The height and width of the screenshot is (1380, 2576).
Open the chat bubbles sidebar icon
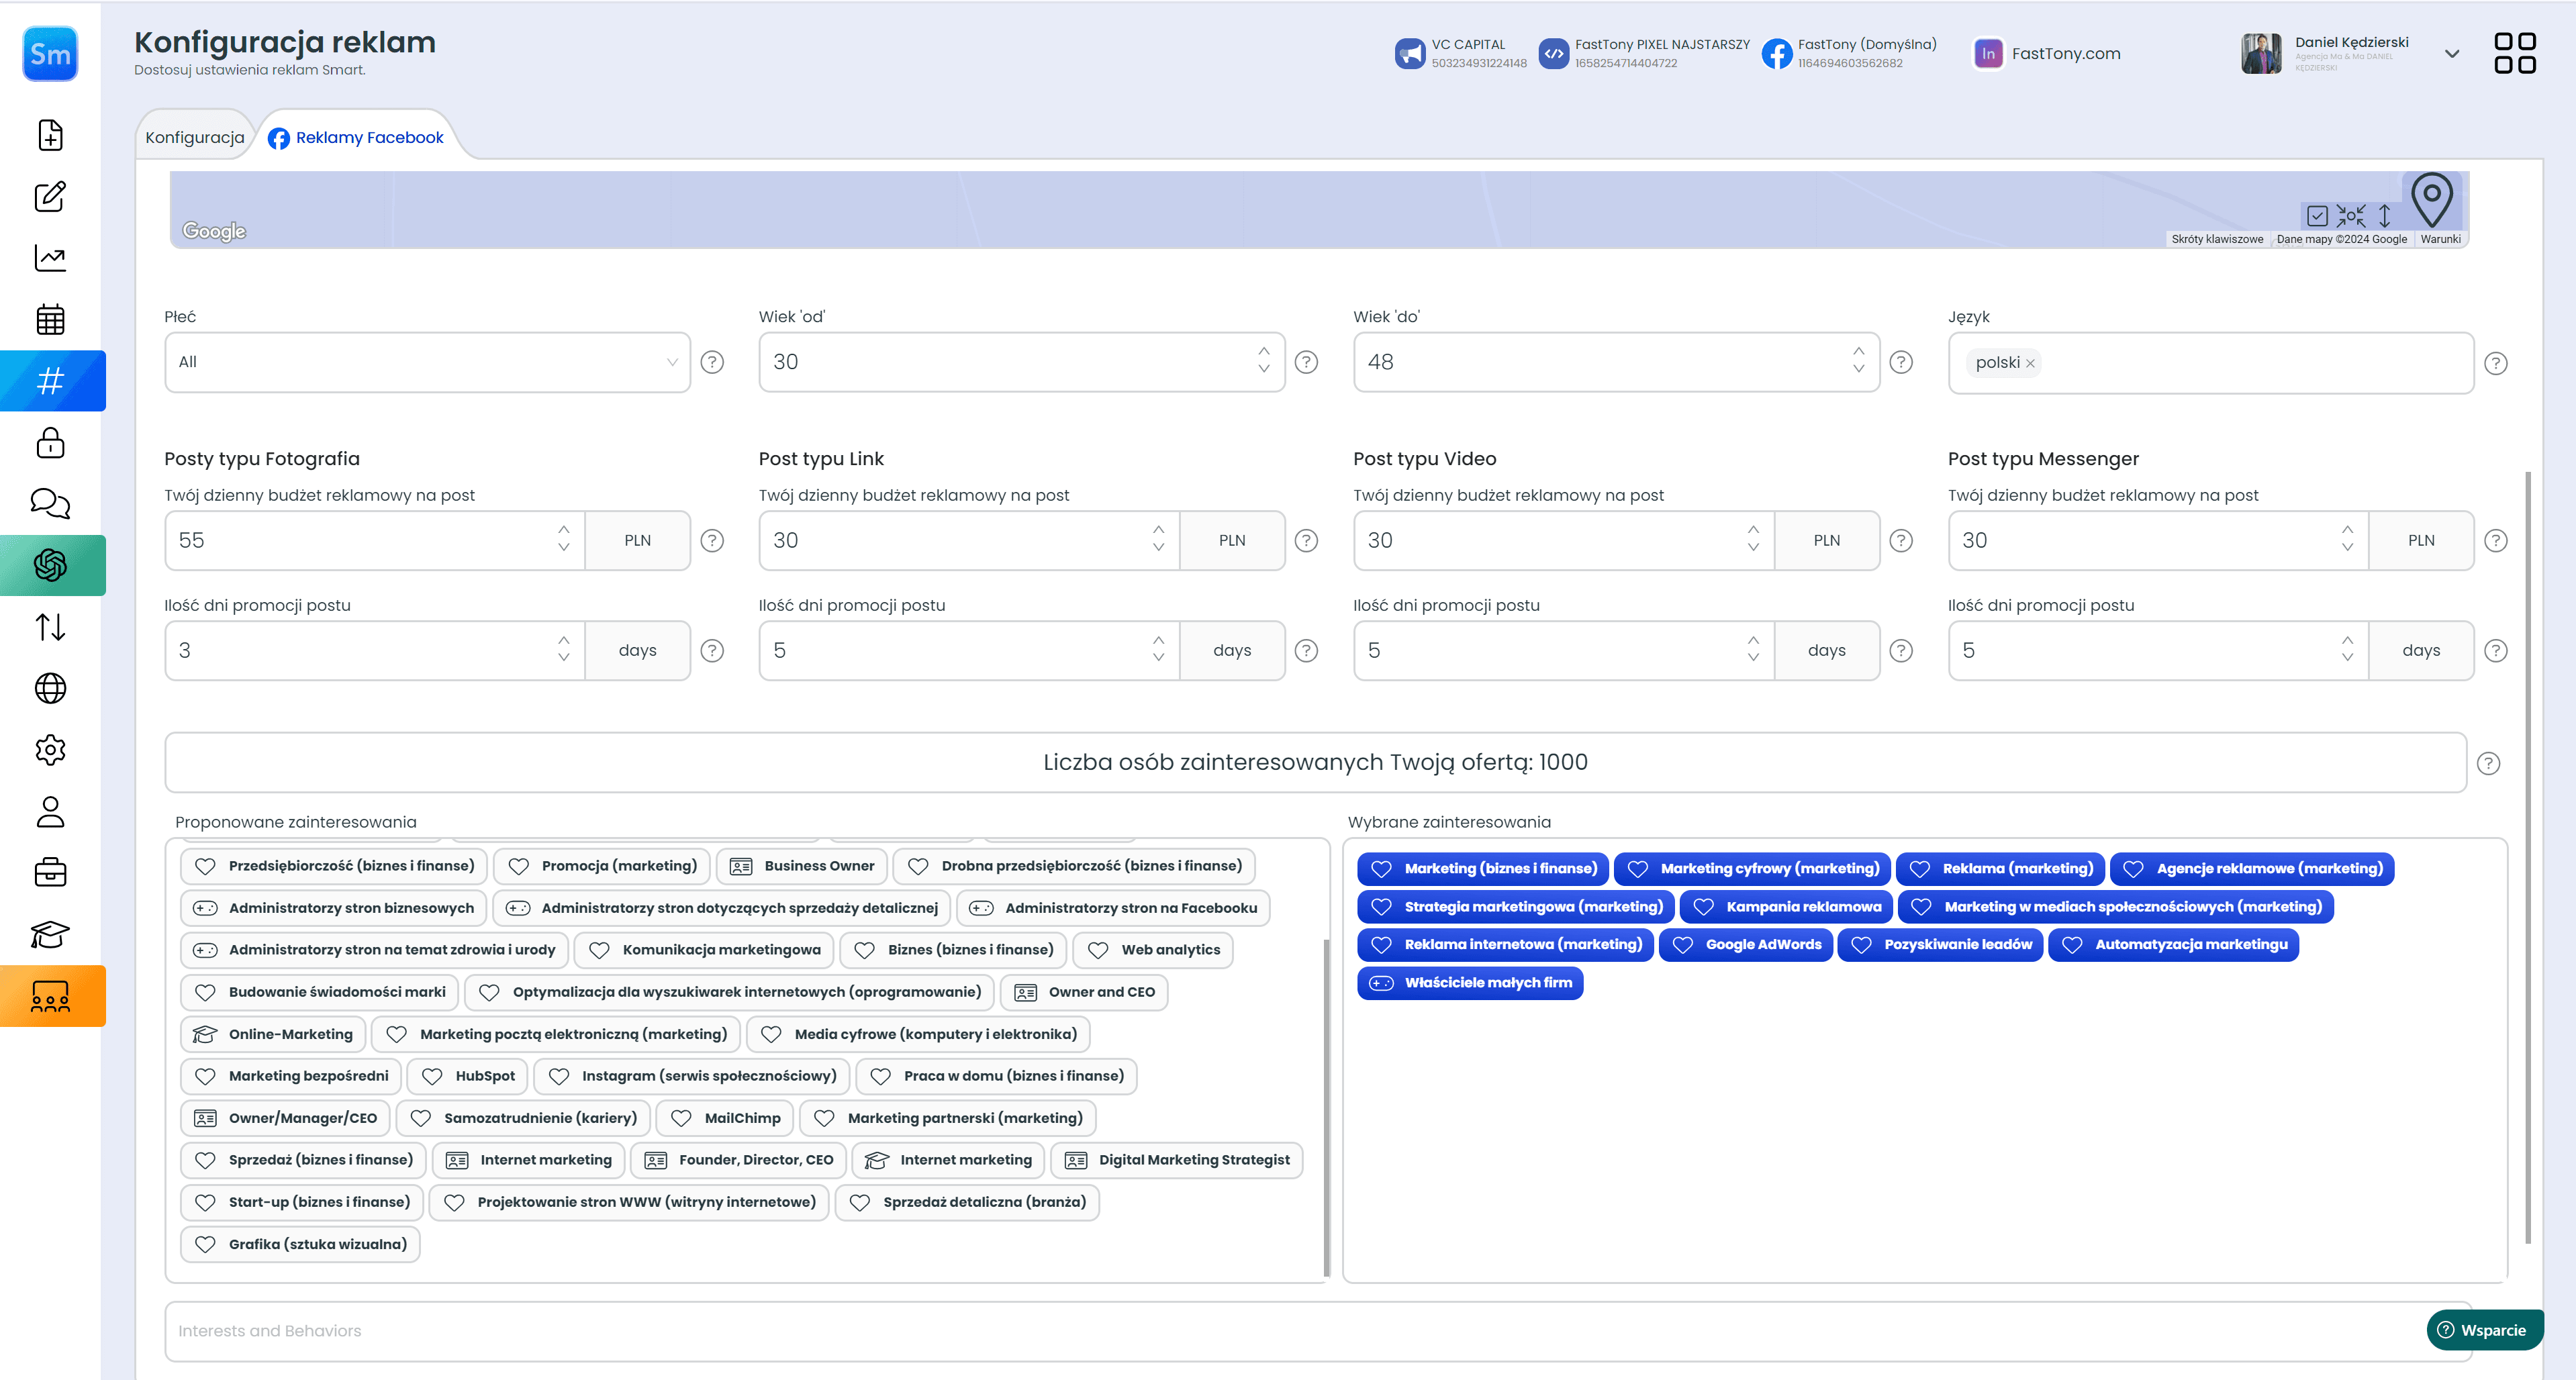point(51,504)
